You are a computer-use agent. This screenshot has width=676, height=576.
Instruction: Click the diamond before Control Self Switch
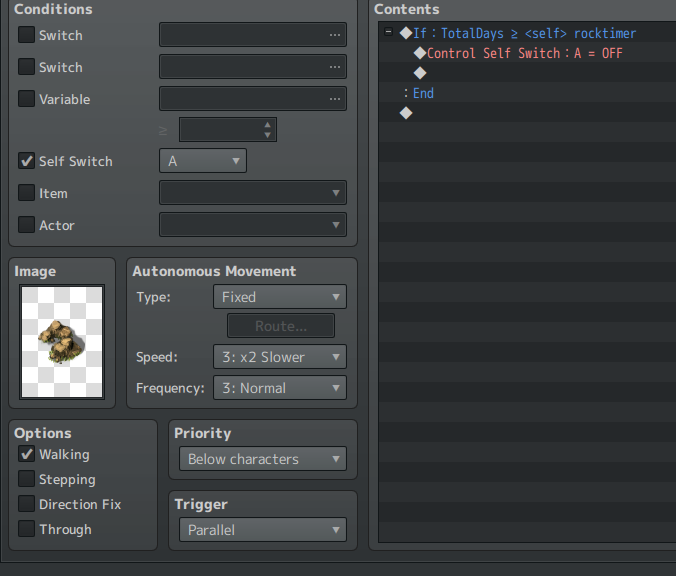[420, 53]
